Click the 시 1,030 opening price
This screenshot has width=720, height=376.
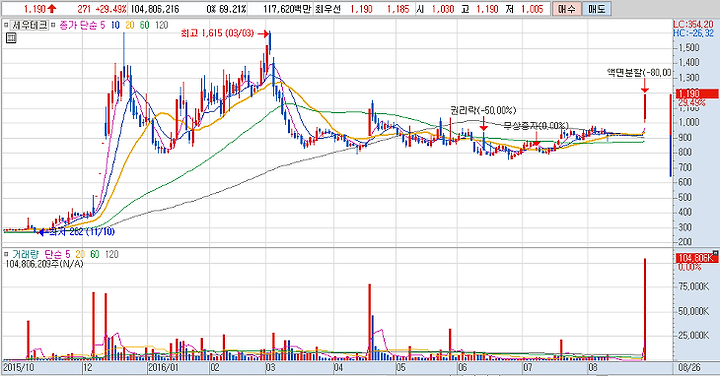point(435,9)
